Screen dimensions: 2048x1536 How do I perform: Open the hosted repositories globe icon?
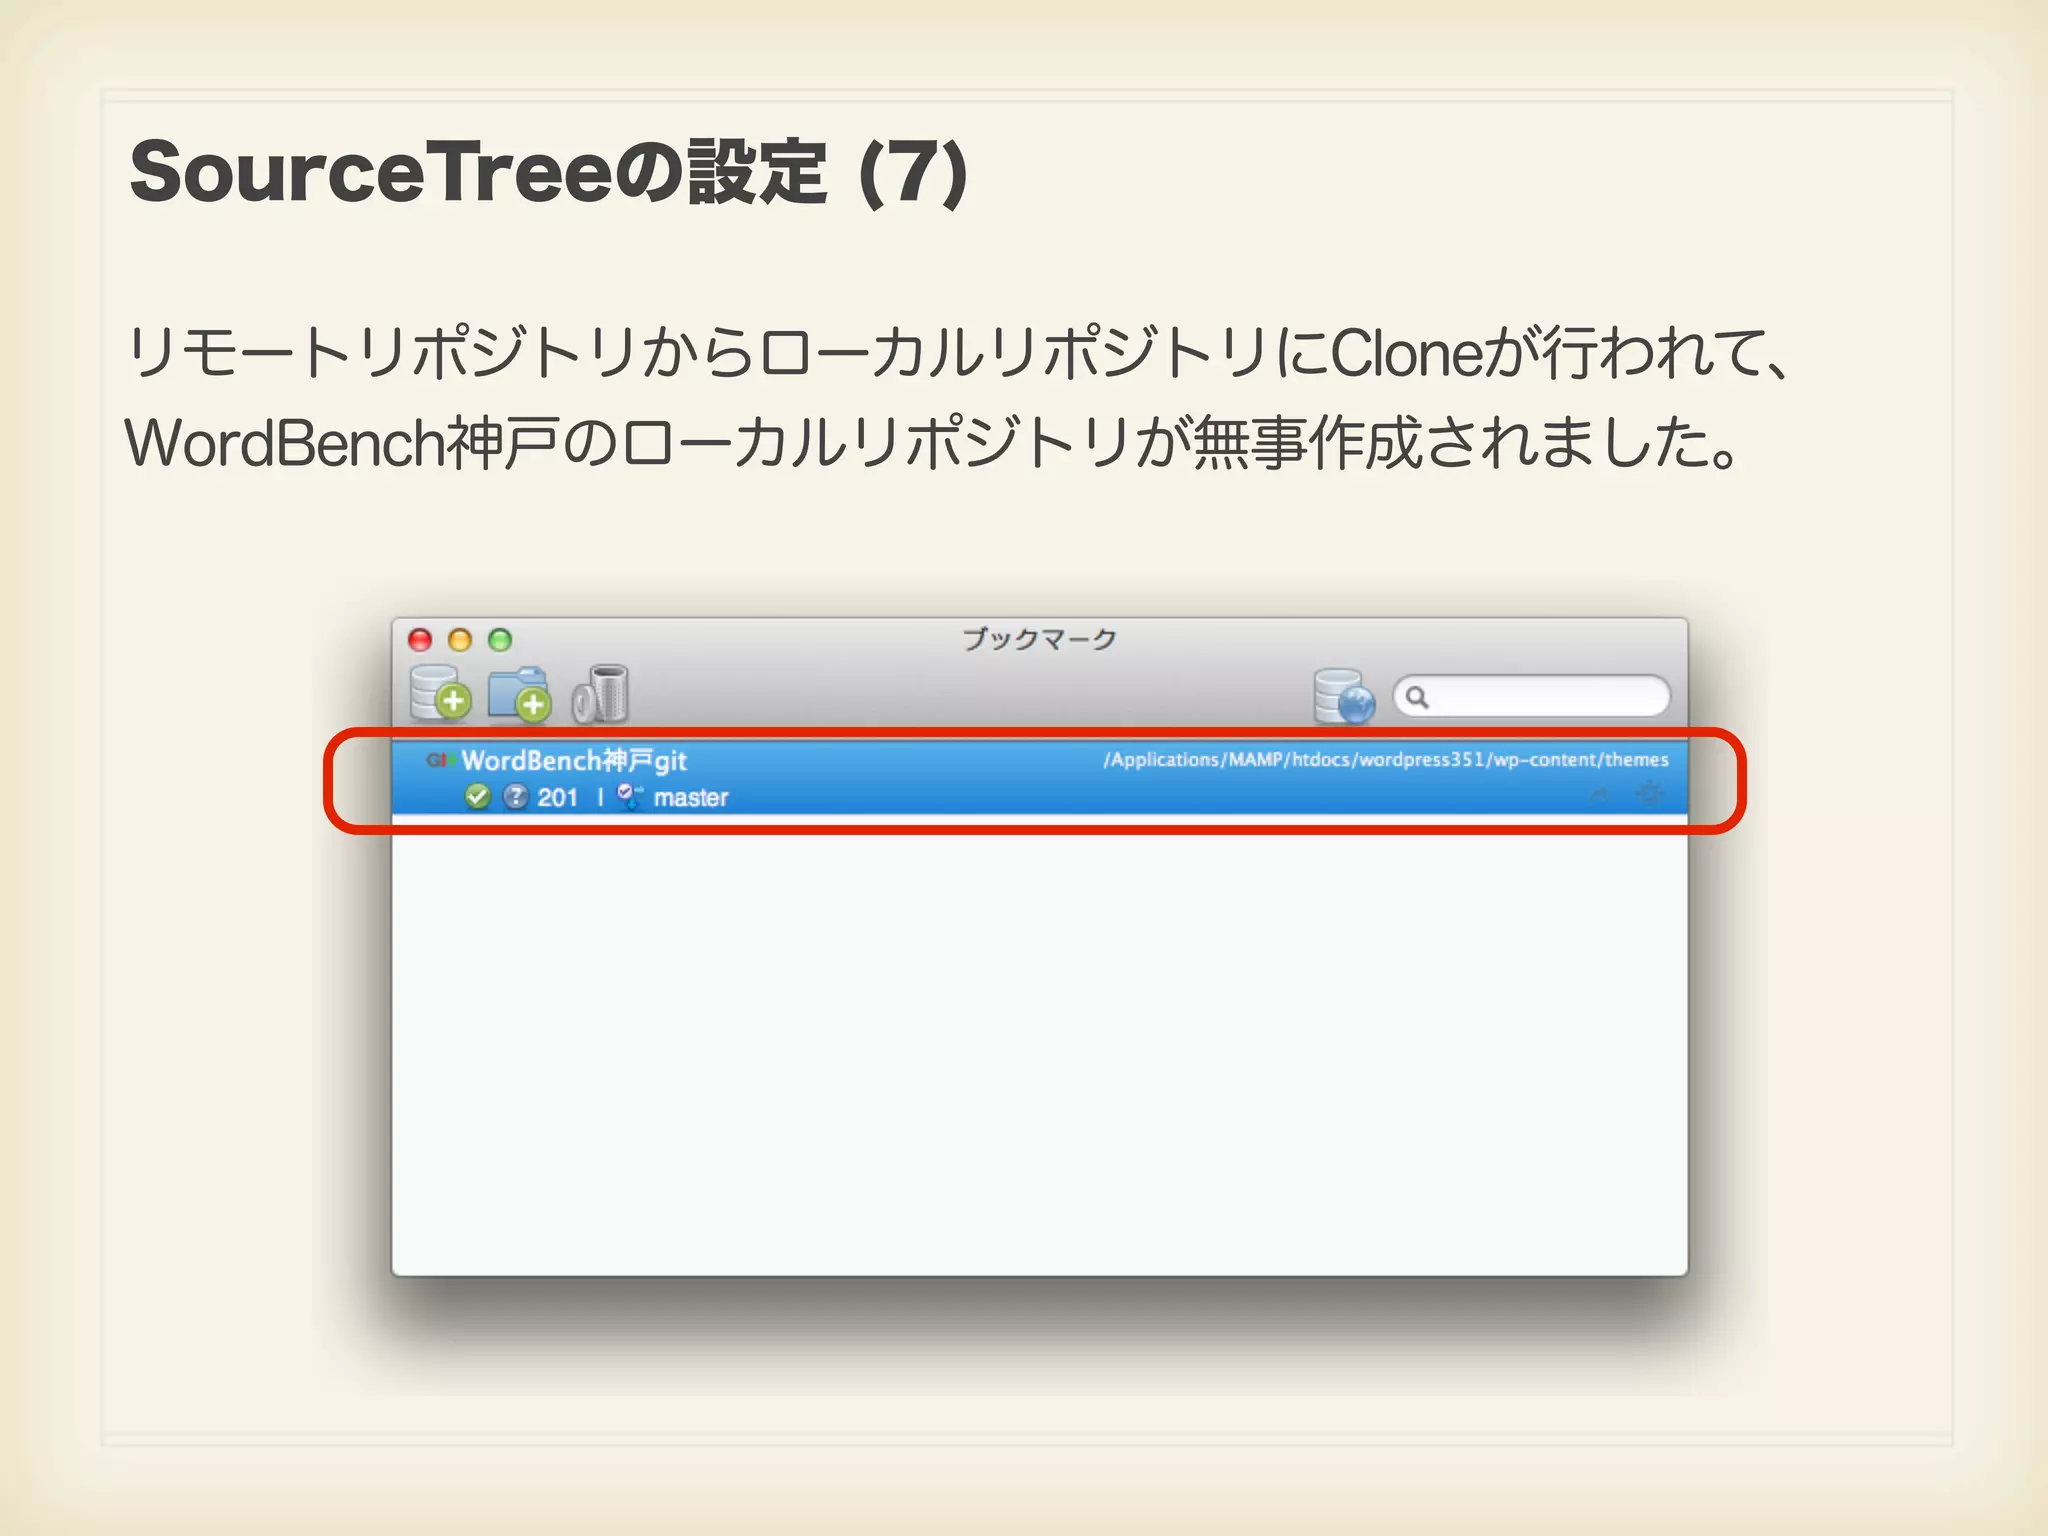point(1343,696)
